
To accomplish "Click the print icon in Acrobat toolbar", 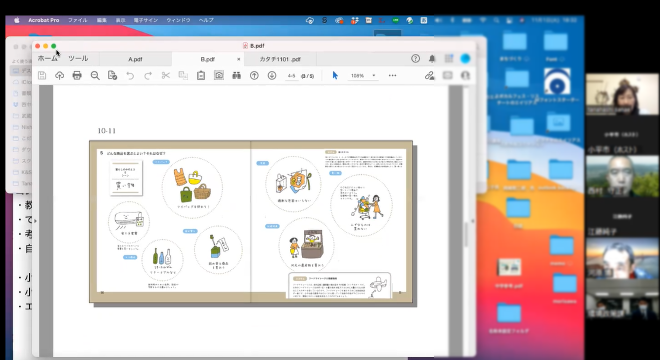I will point(77,75).
